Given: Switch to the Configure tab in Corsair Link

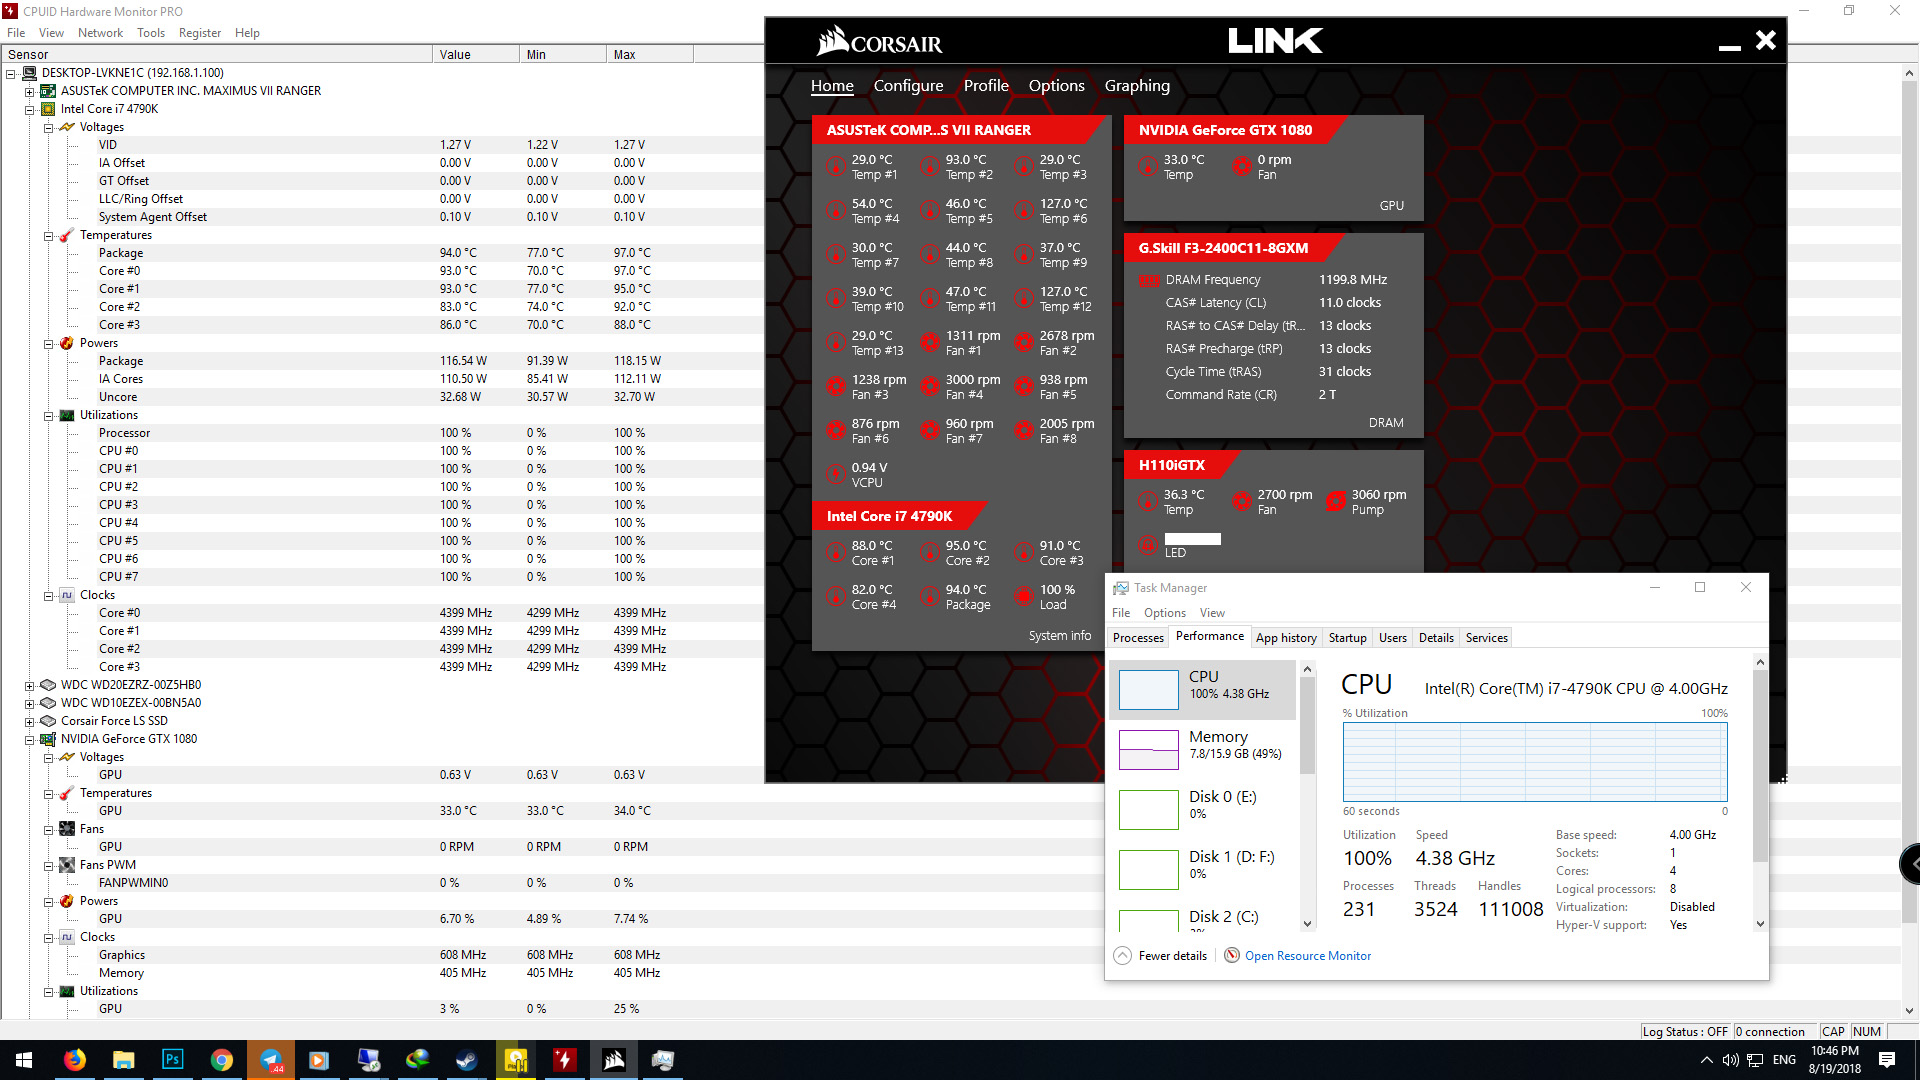Looking at the screenshot, I should [908, 86].
